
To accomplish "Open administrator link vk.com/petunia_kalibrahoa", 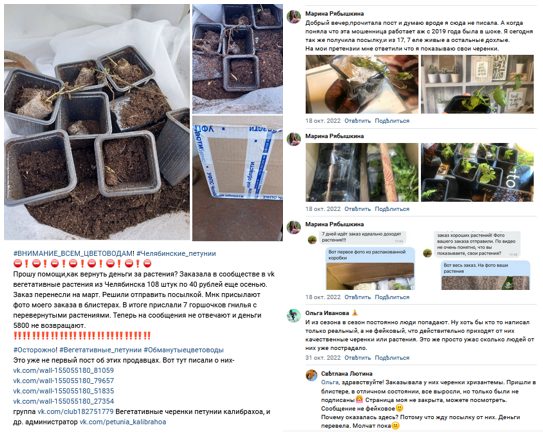I will coord(123,422).
